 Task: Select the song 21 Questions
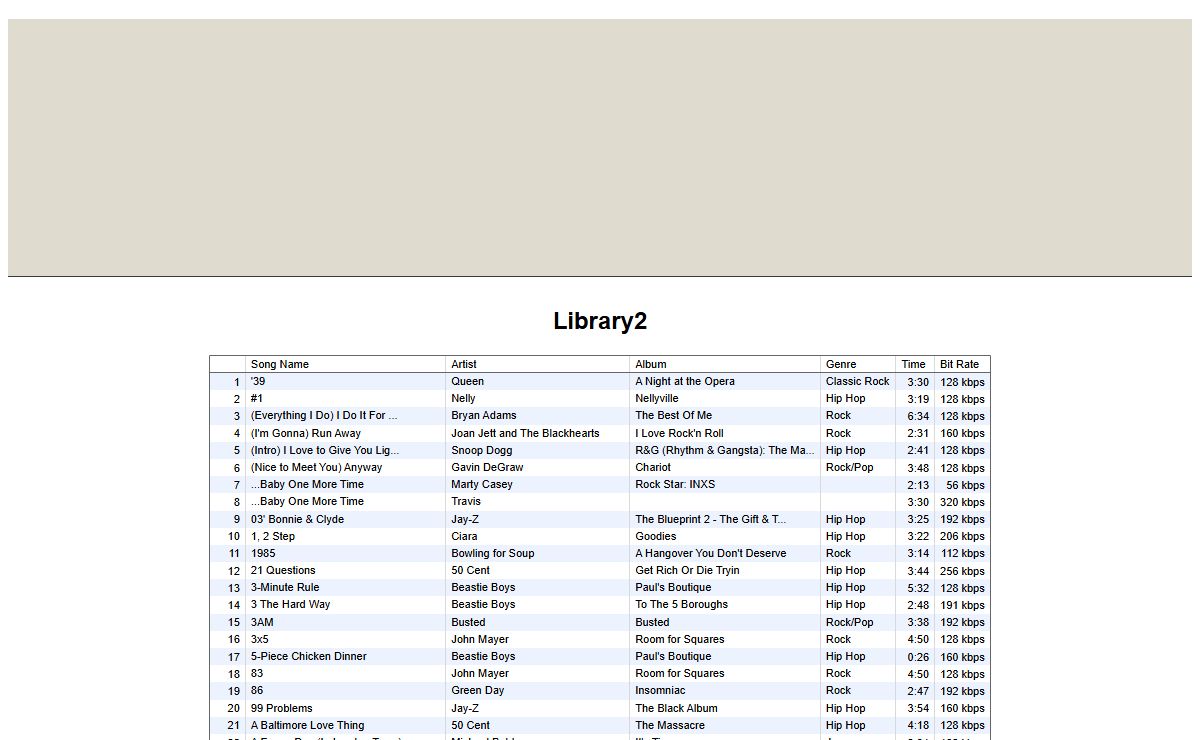click(x=283, y=570)
